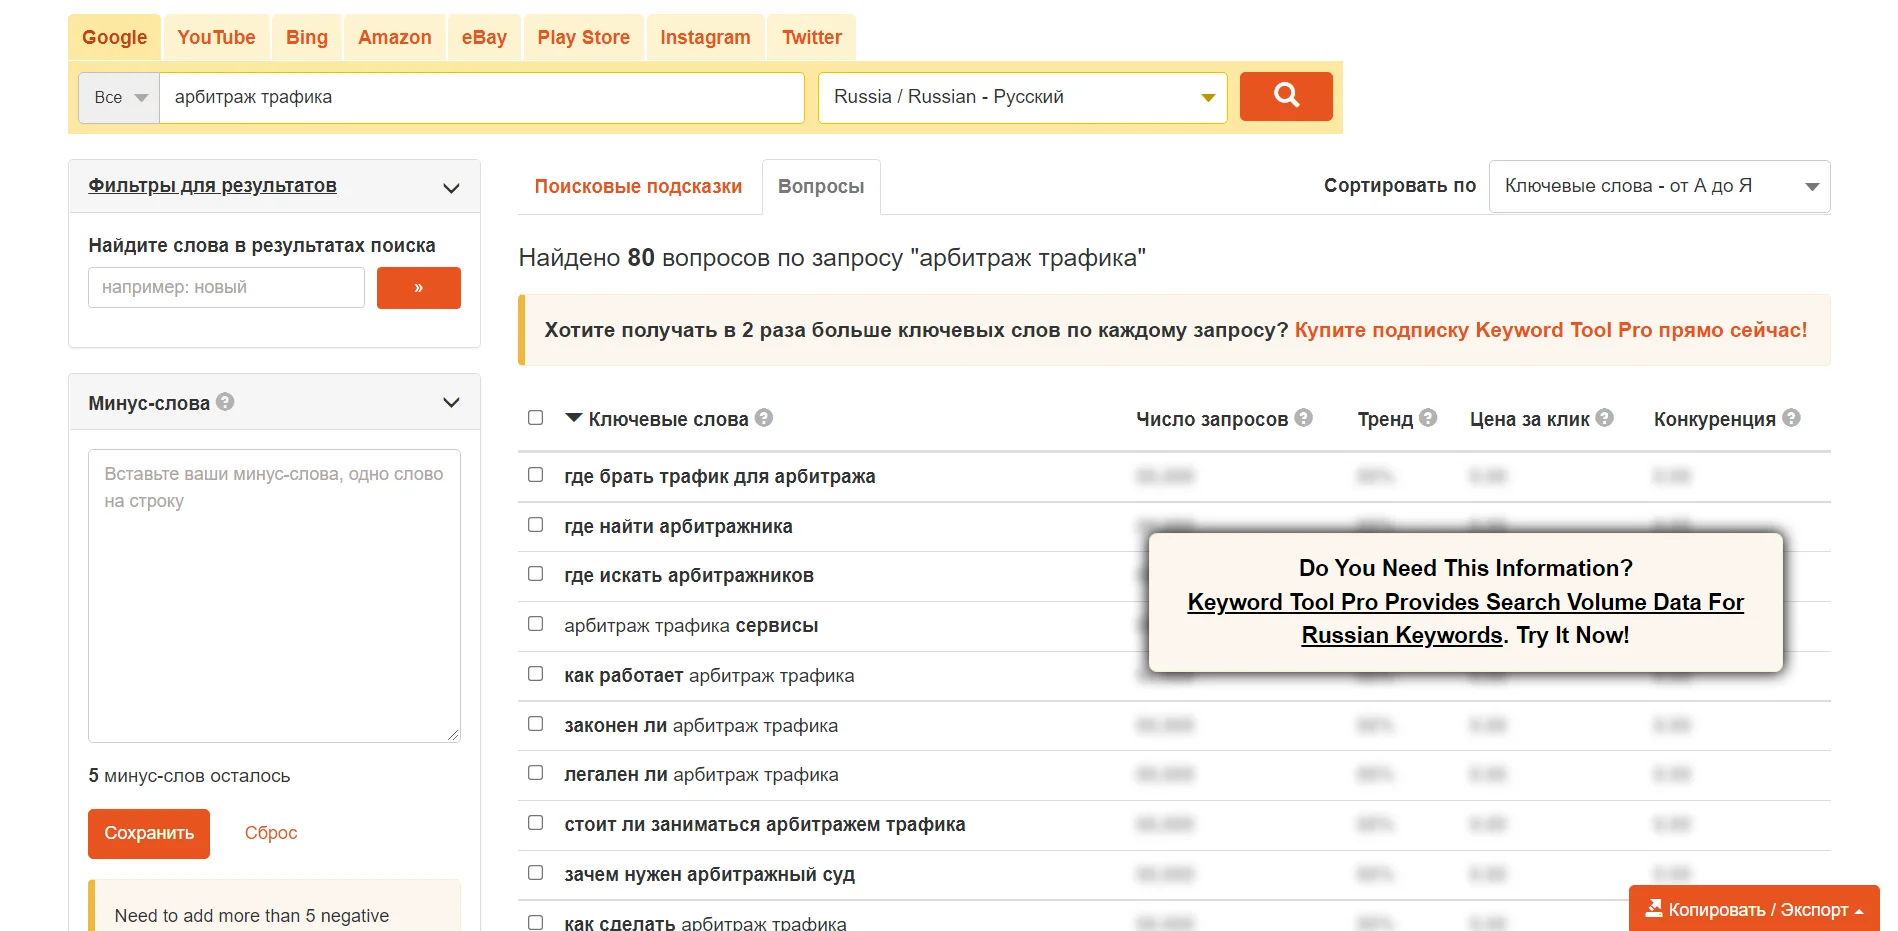Open the Russia / Russian language dropdown
The height and width of the screenshot is (931, 1898).
[x=1022, y=97]
